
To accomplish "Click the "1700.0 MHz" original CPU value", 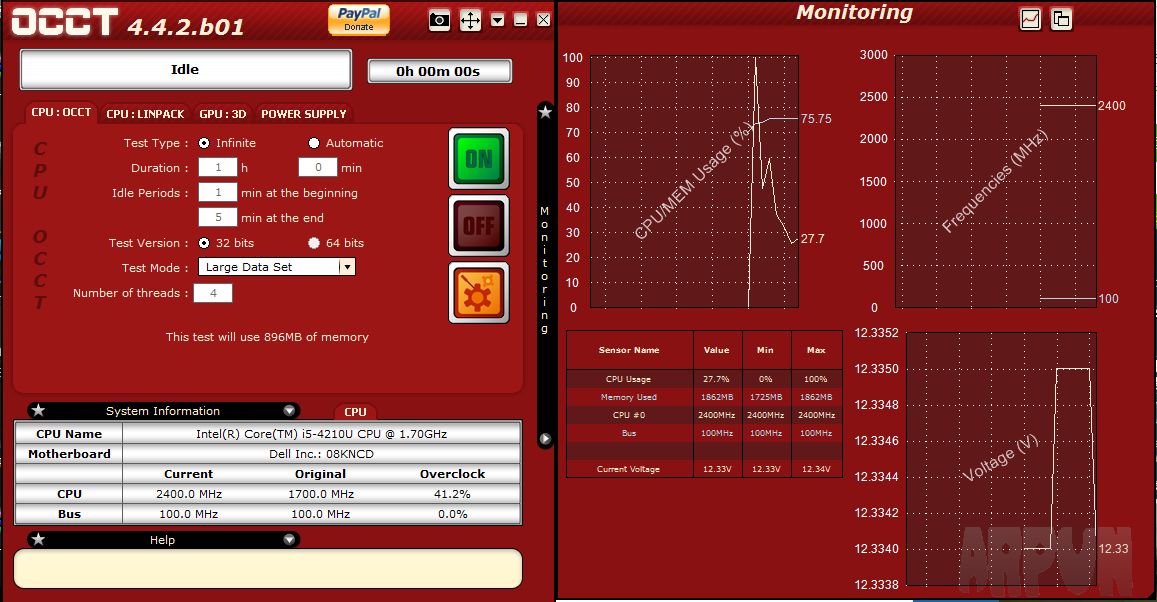I will 321,494.
